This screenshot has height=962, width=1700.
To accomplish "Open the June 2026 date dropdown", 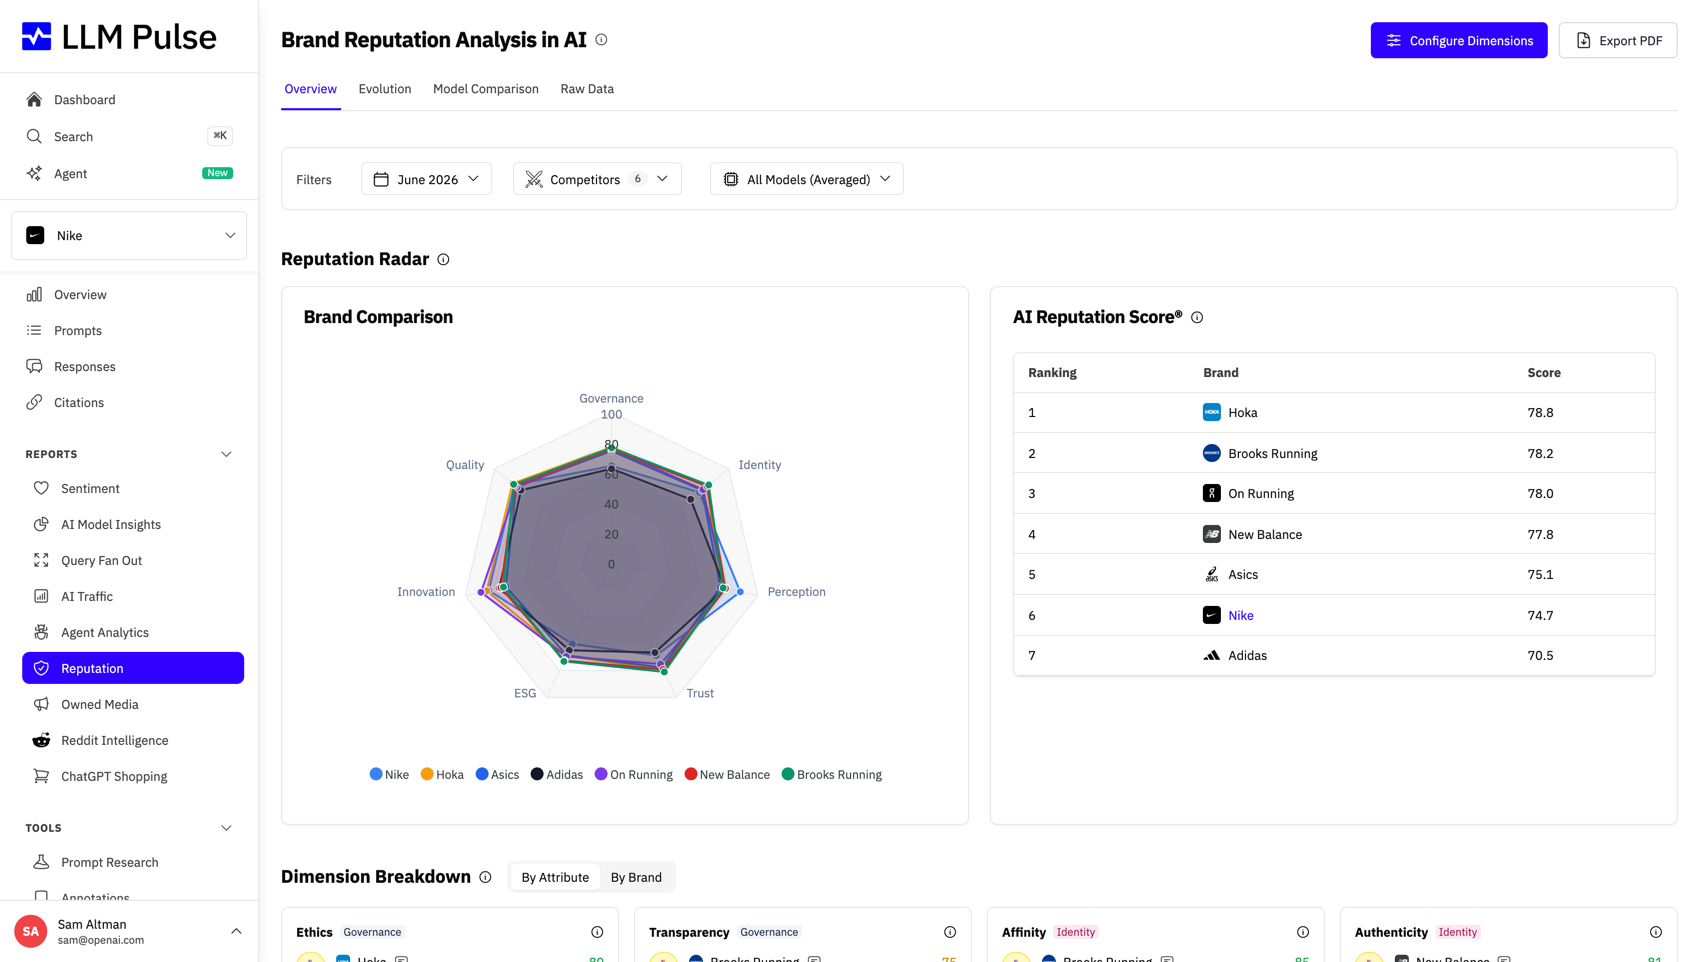I will tap(426, 179).
